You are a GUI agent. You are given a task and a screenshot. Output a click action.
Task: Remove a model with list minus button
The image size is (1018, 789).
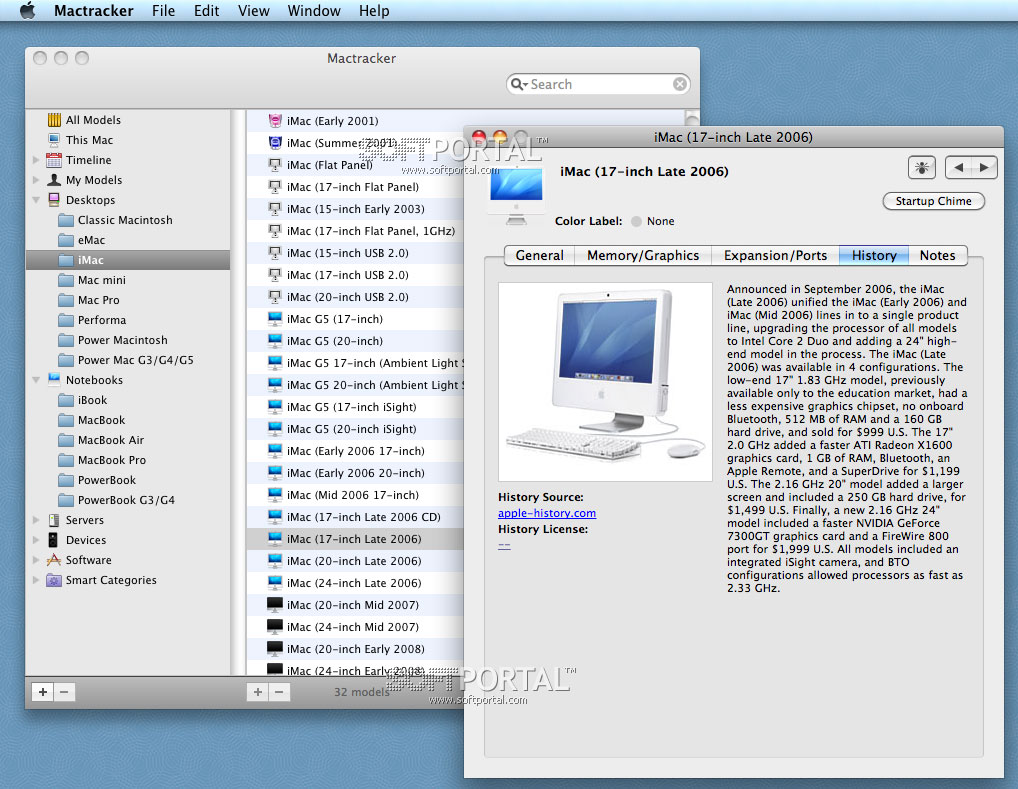(279, 692)
